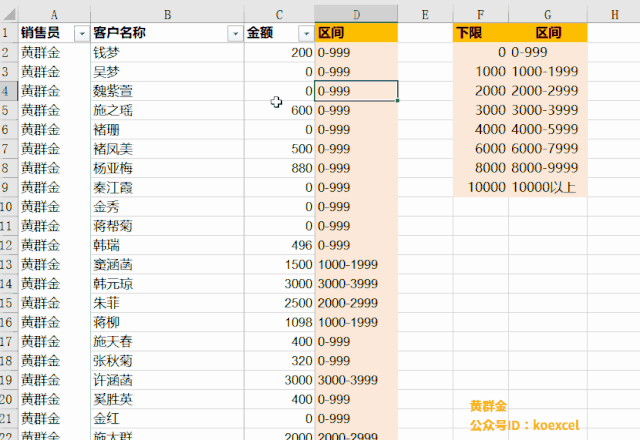
Task: Click lookup lower-limit cell 4000
Action: pos(481,129)
